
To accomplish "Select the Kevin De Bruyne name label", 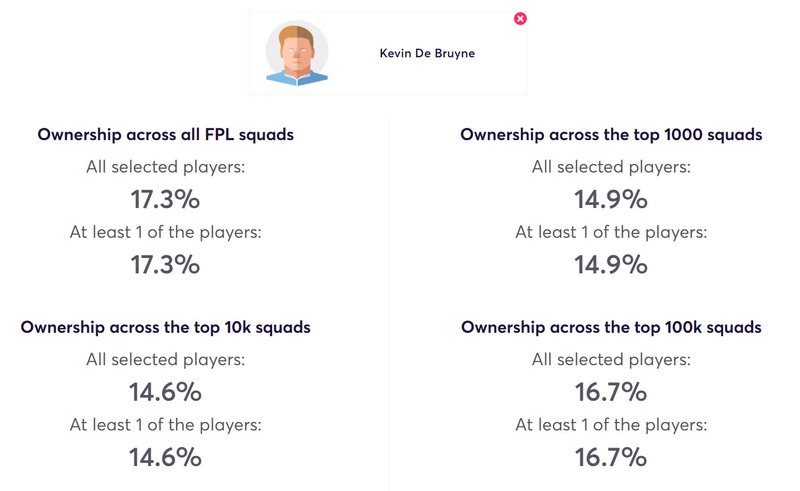I will (427, 53).
